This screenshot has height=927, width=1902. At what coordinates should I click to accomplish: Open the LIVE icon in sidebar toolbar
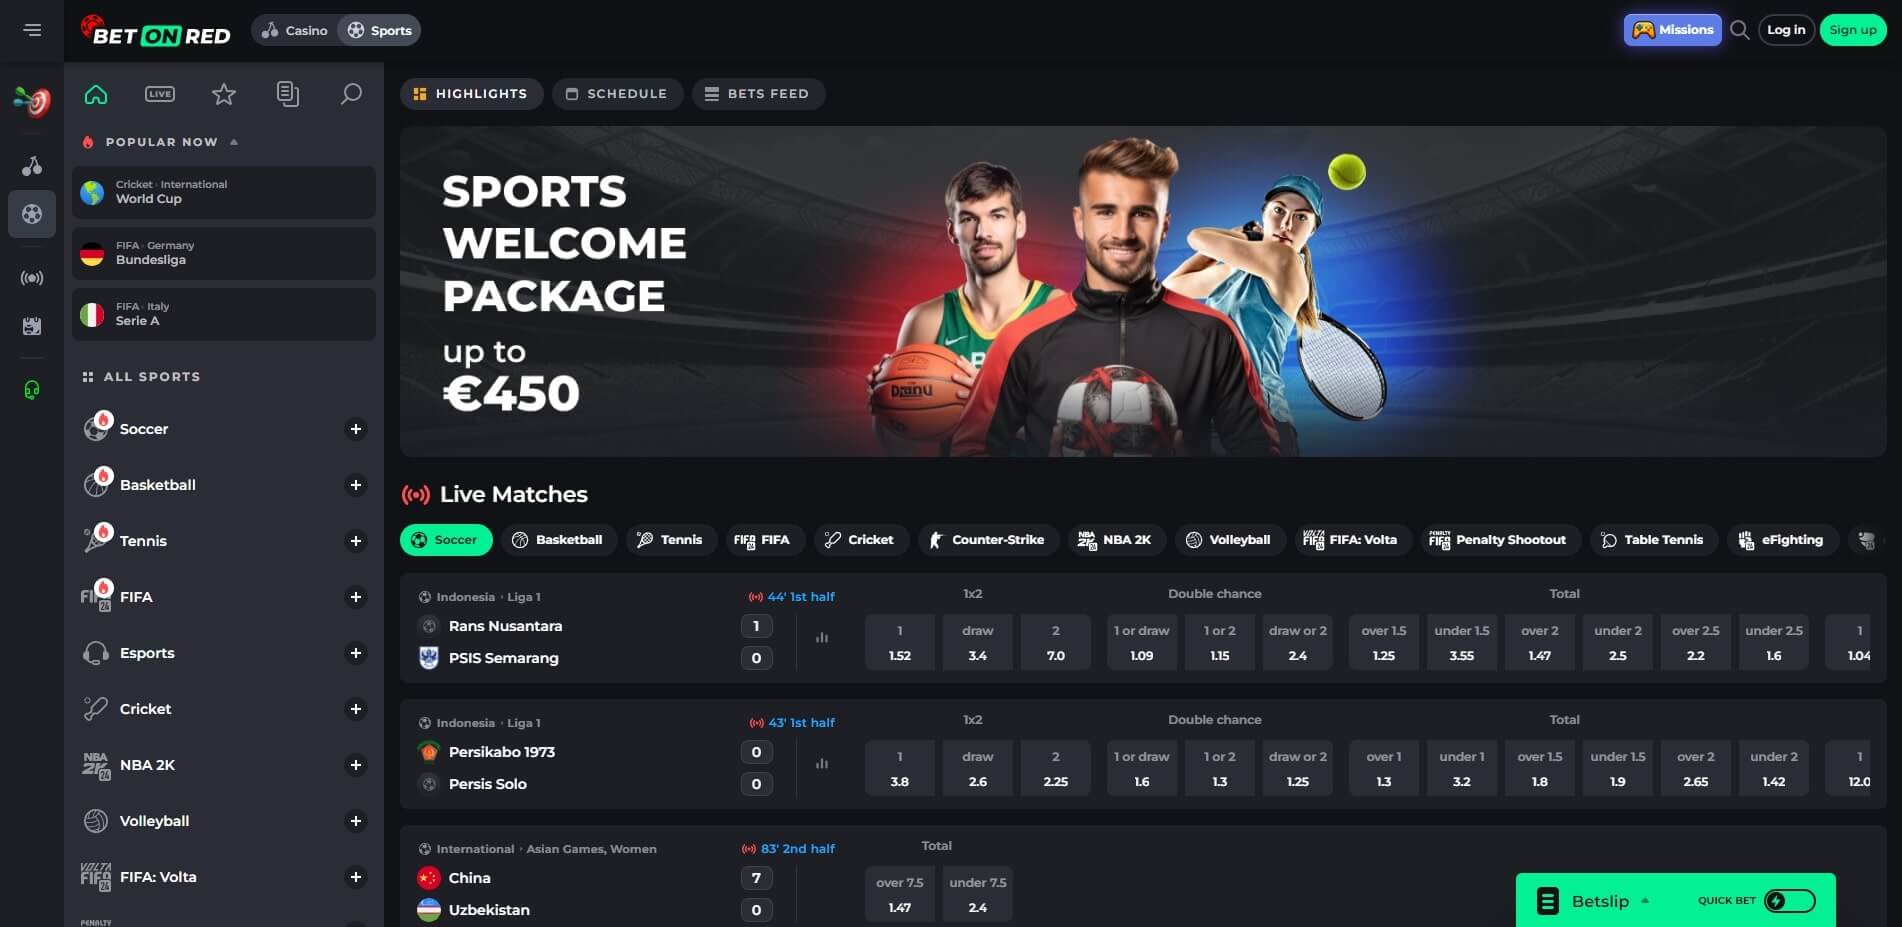[x=160, y=94]
